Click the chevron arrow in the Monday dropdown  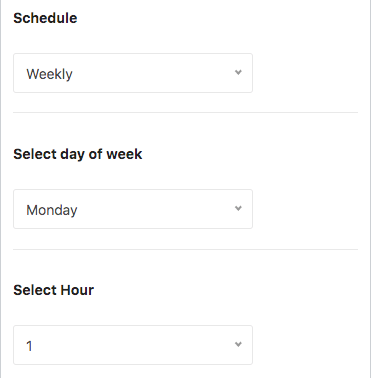(238, 208)
